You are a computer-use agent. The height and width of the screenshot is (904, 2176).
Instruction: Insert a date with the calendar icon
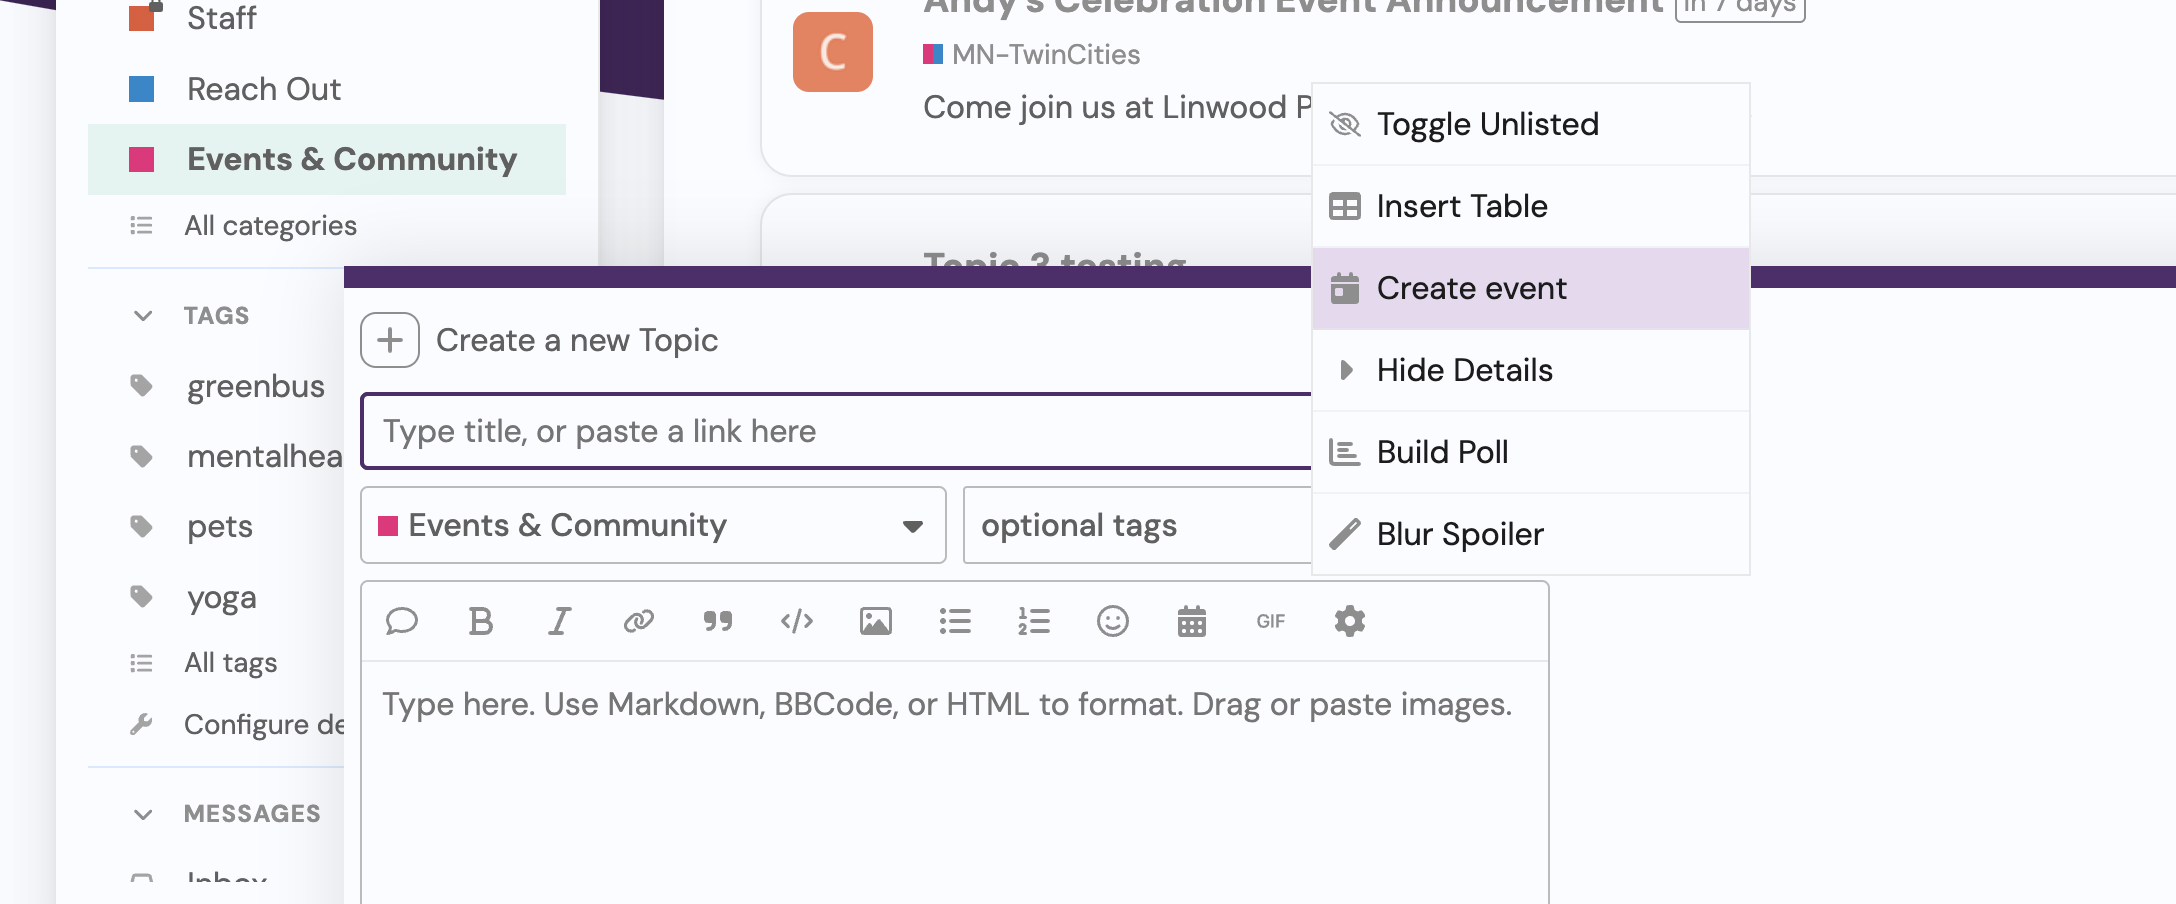[1191, 621]
